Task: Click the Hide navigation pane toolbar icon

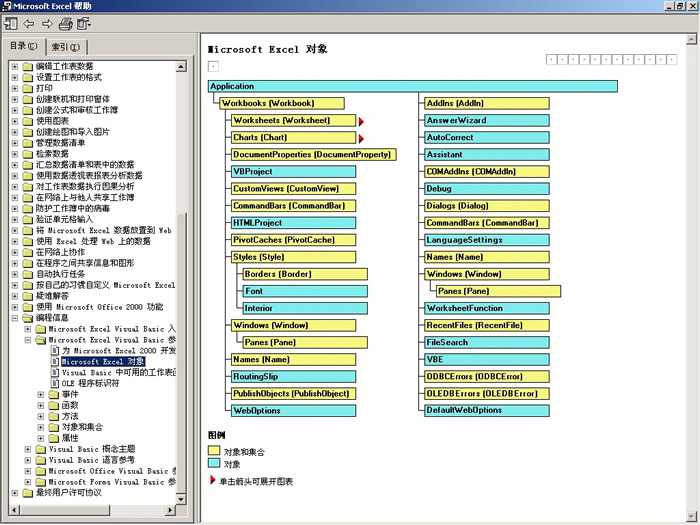Action: 10,23
